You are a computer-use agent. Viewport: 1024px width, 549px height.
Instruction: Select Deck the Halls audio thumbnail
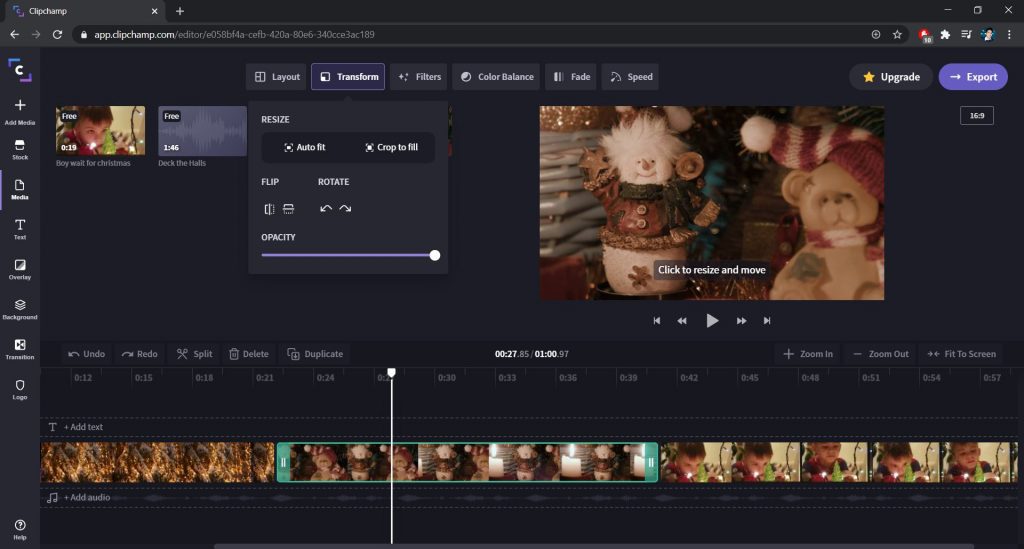pyautogui.click(x=202, y=131)
